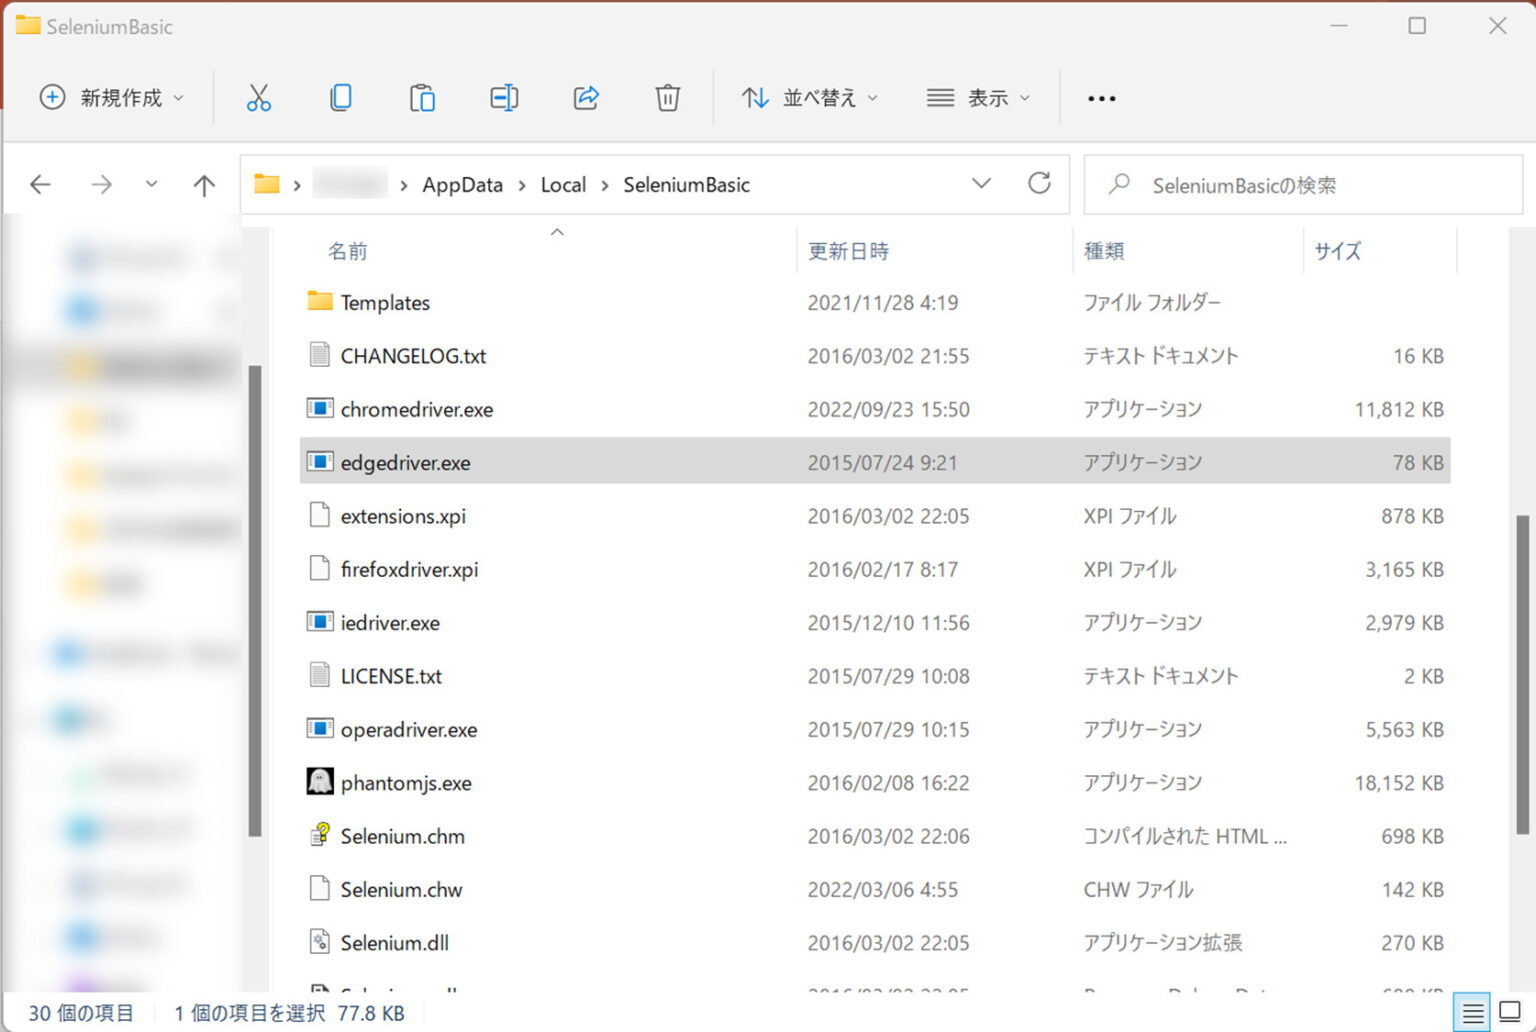Switch to large icons view in status bar

tap(1508, 1012)
